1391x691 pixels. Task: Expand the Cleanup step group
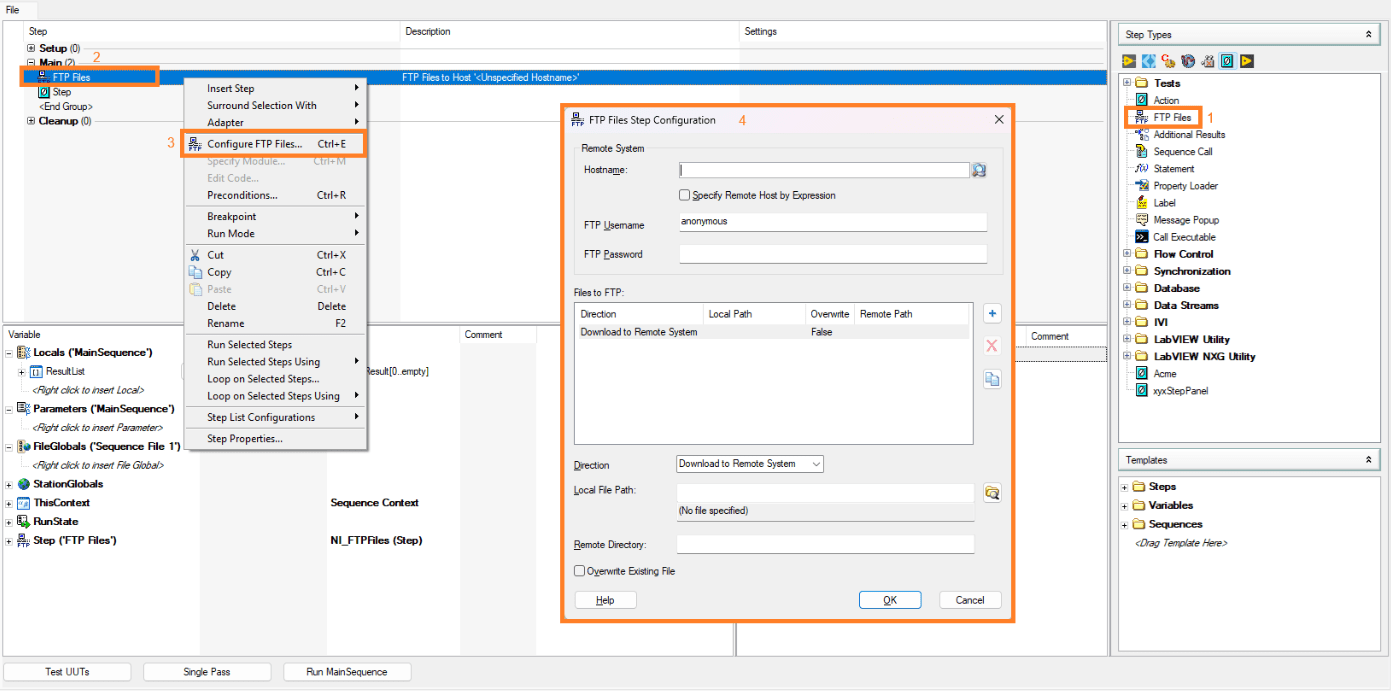tap(31, 121)
